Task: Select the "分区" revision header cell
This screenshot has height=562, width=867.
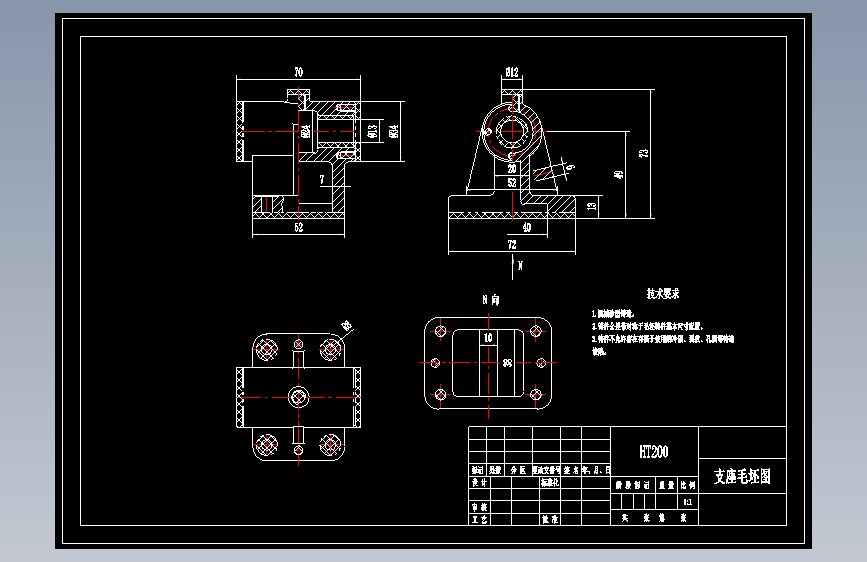Action: point(518,470)
